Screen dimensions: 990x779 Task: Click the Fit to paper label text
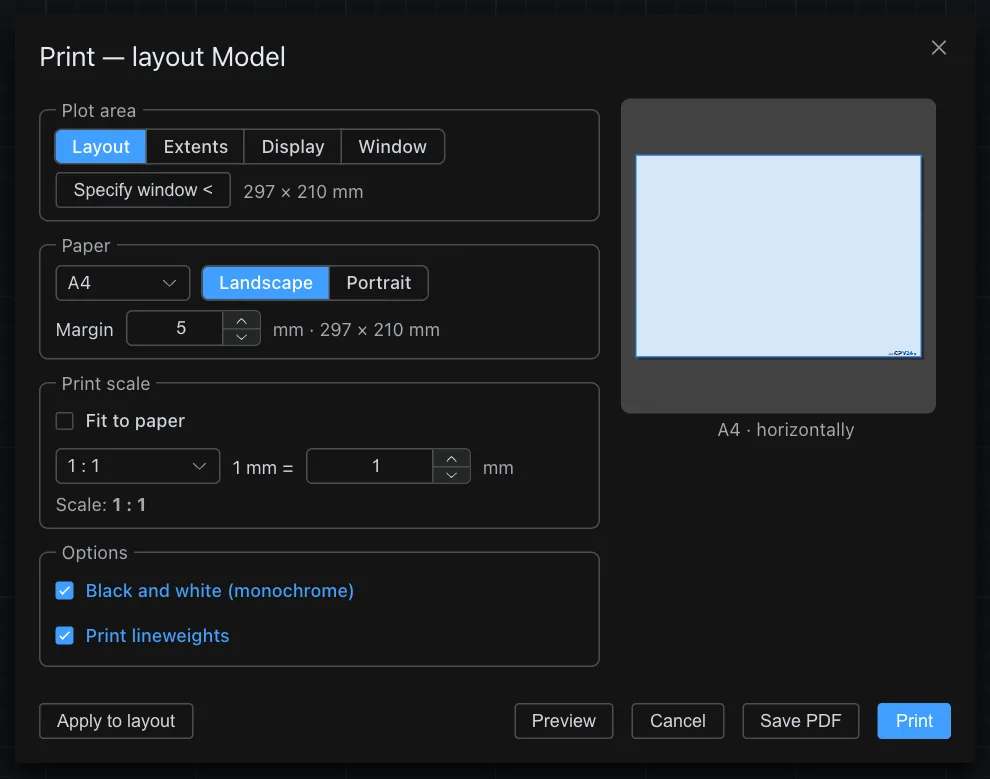click(x=135, y=421)
